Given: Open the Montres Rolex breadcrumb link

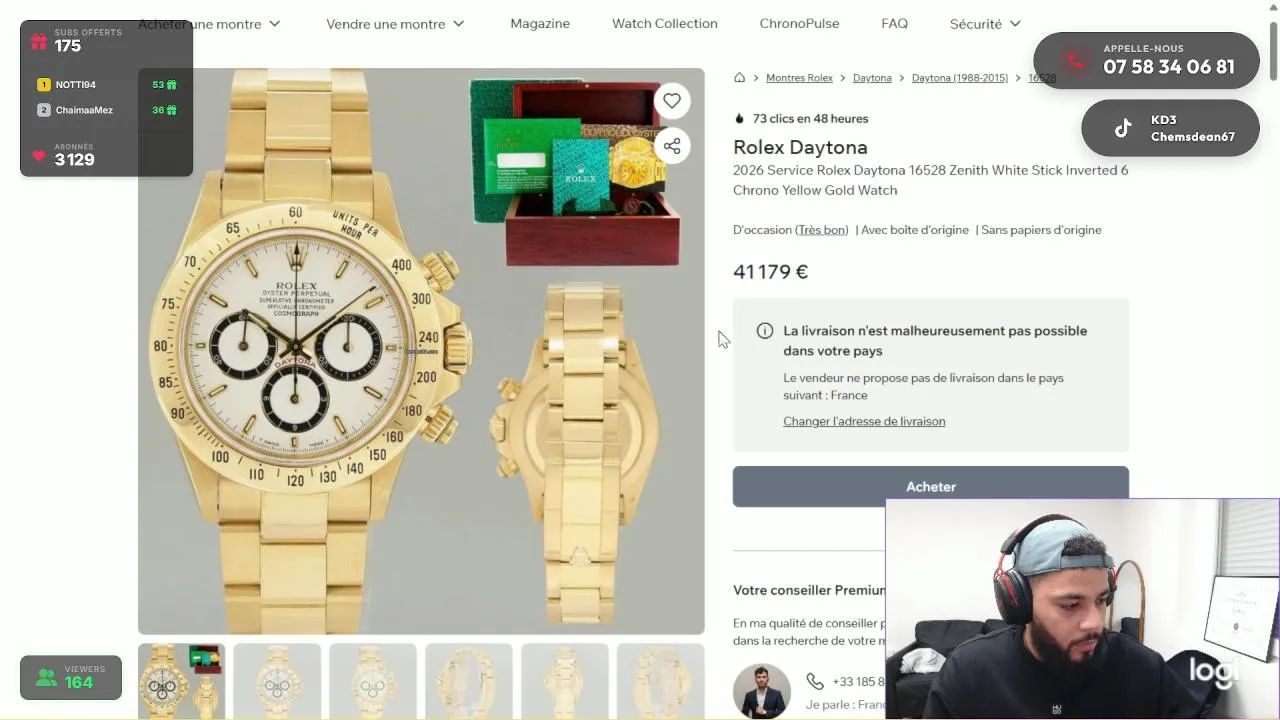Looking at the screenshot, I should pyautogui.click(x=799, y=78).
